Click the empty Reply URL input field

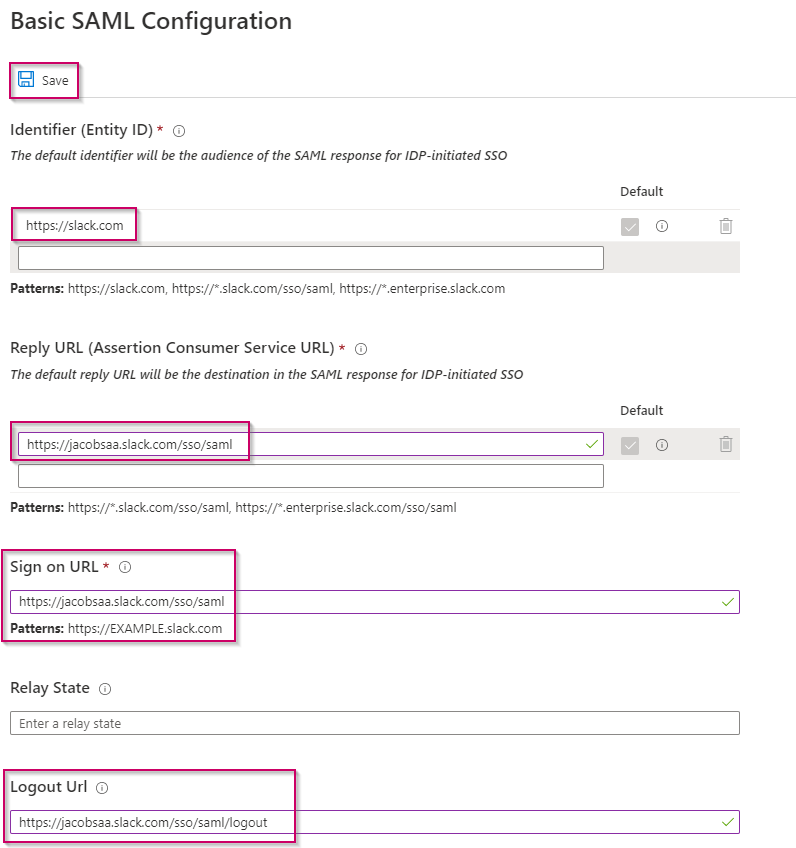pyautogui.click(x=310, y=476)
